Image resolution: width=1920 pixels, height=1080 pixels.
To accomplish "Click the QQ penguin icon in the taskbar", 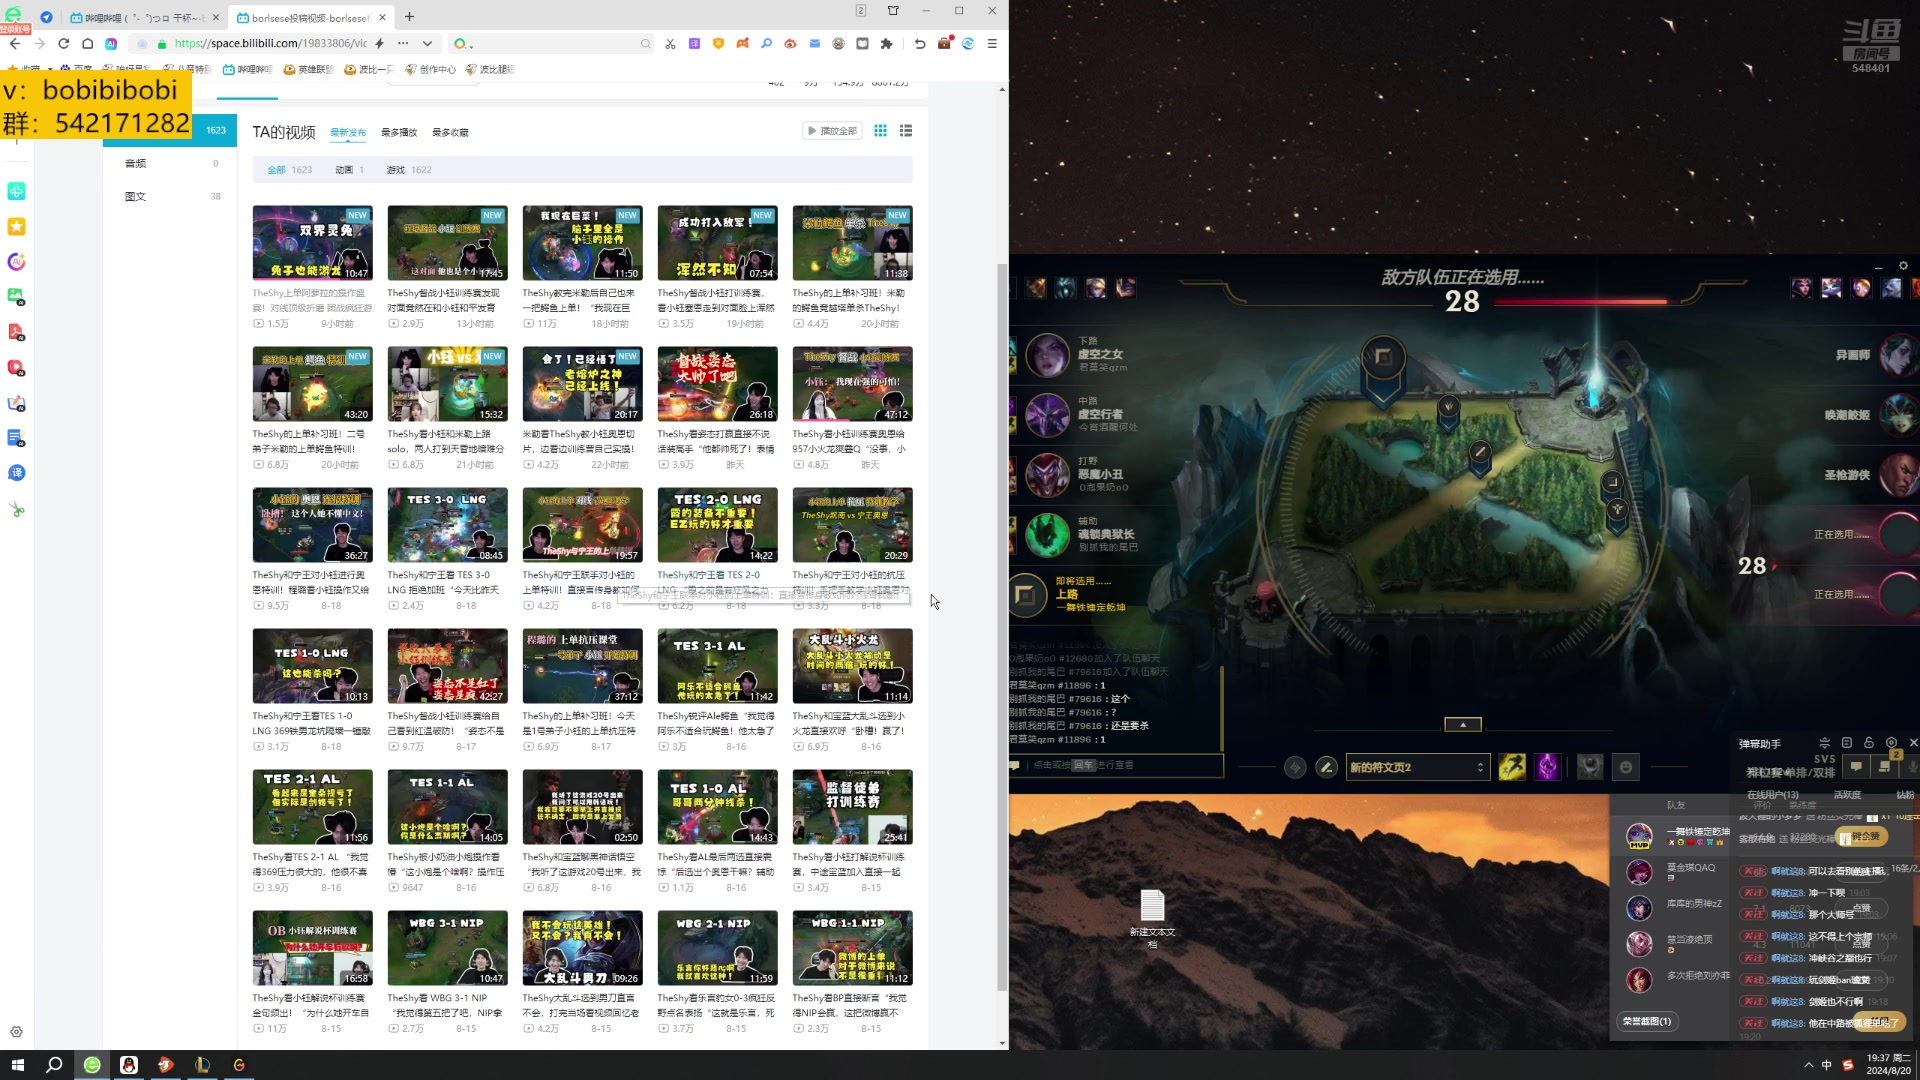I will pos(129,1065).
